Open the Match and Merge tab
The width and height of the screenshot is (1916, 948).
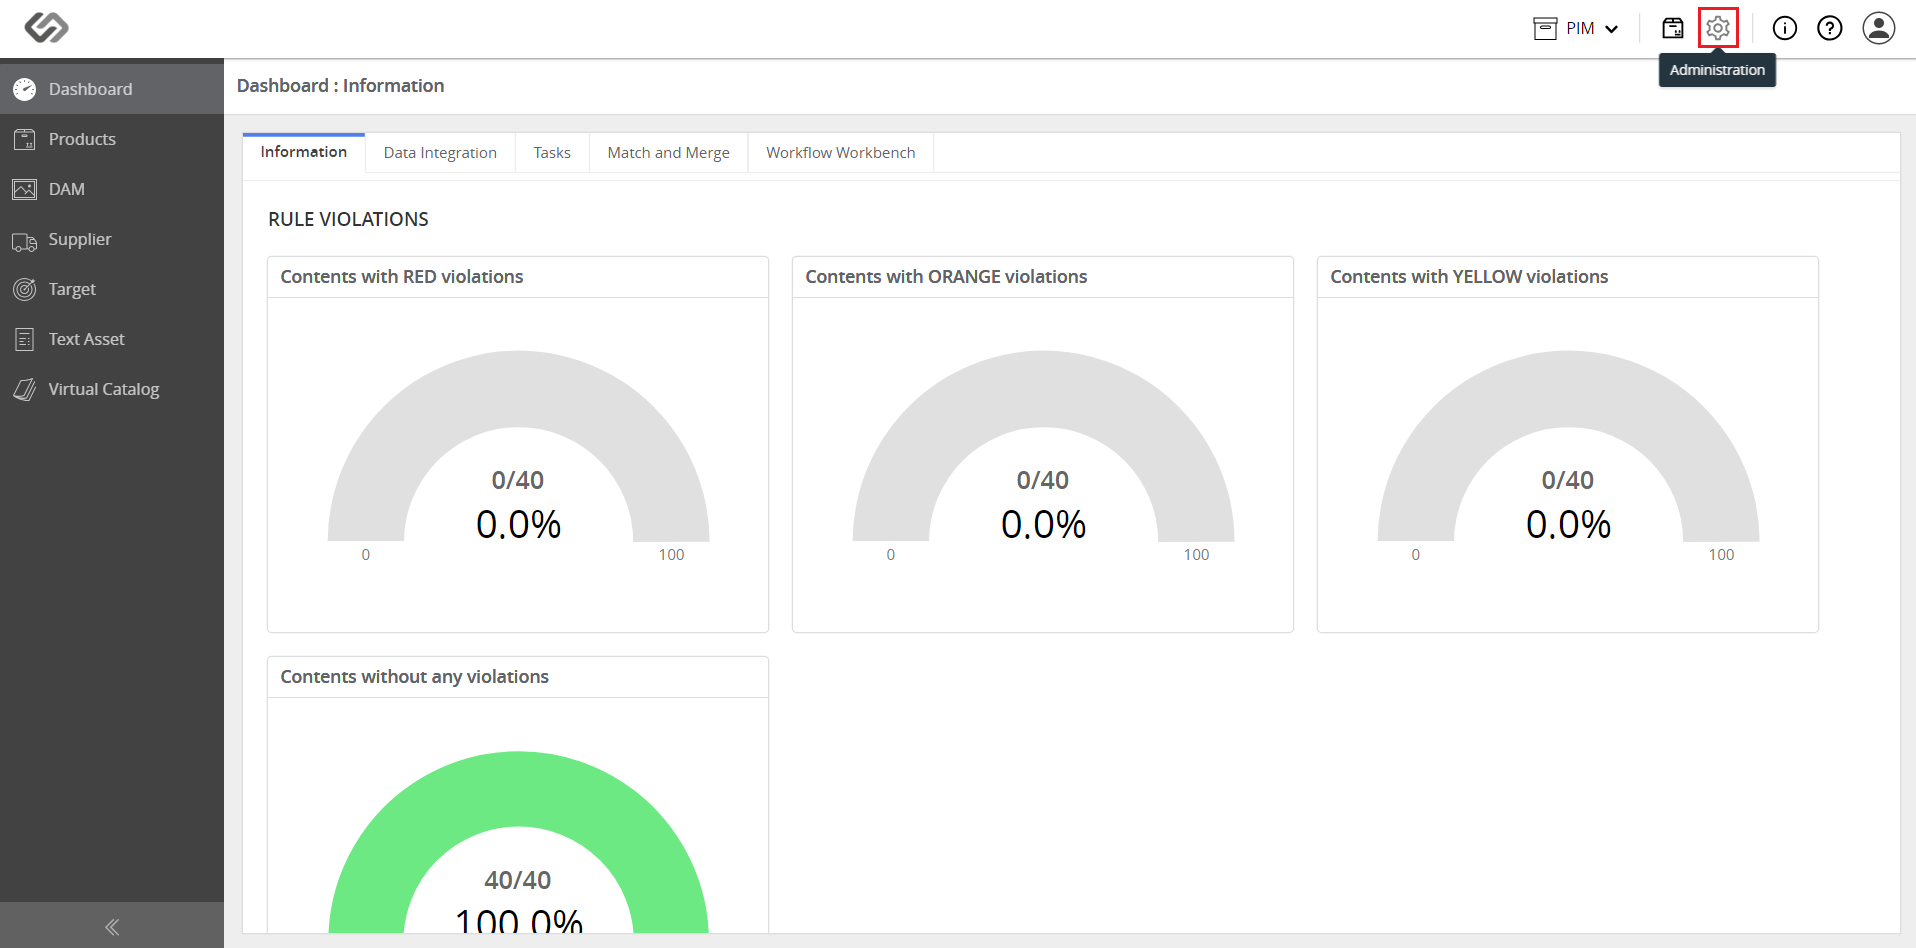point(668,153)
